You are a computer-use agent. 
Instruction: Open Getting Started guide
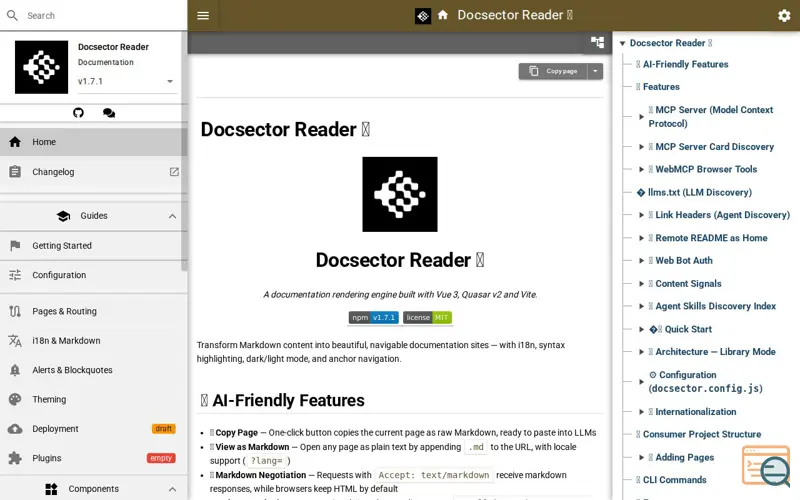click(x=93, y=245)
